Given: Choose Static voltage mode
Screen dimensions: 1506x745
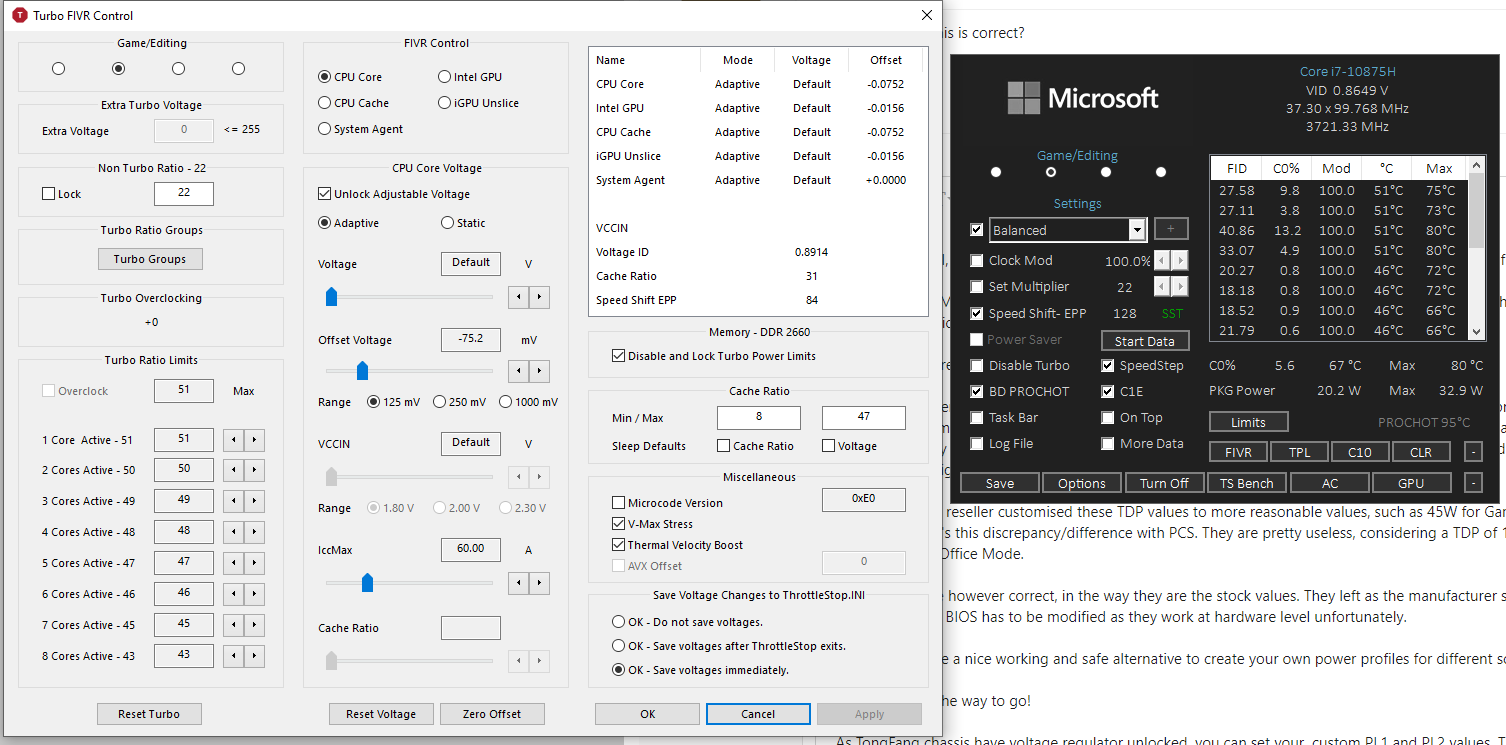Looking at the screenshot, I should tap(463, 223).
